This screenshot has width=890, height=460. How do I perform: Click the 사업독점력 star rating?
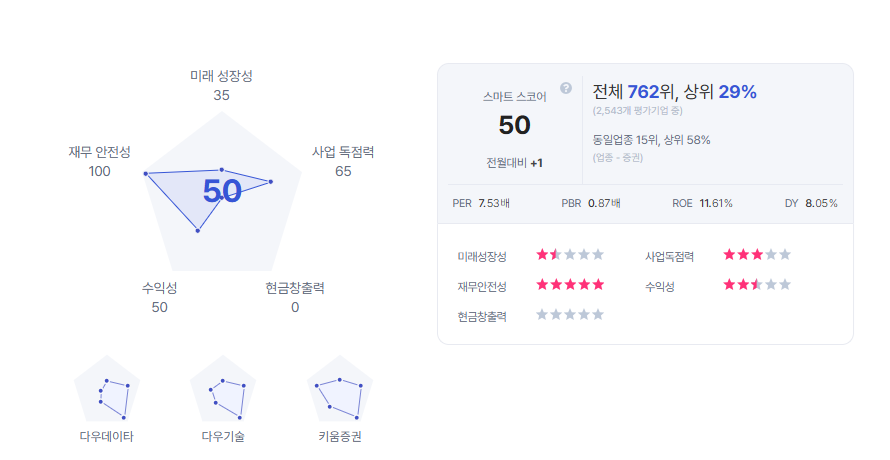pyautogui.click(x=757, y=255)
